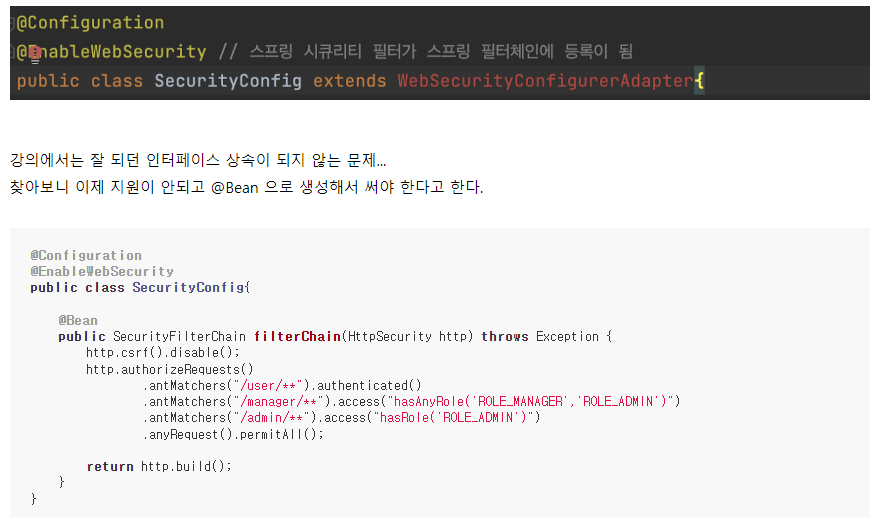Viewport: 889px width, 517px height.
Task: Click the 'extends' keyword in the dark editor
Action: click(349, 80)
